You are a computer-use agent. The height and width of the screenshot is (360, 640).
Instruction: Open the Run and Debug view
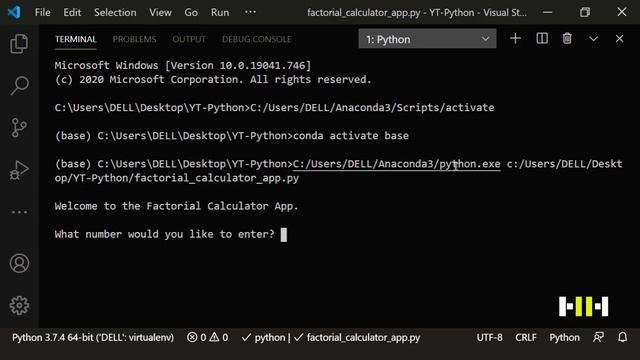point(19,170)
